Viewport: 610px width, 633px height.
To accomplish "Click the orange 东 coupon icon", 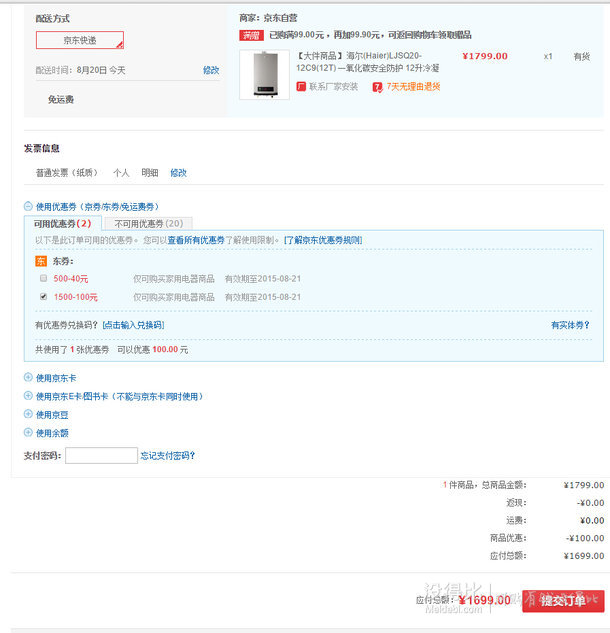I will 41,262.
